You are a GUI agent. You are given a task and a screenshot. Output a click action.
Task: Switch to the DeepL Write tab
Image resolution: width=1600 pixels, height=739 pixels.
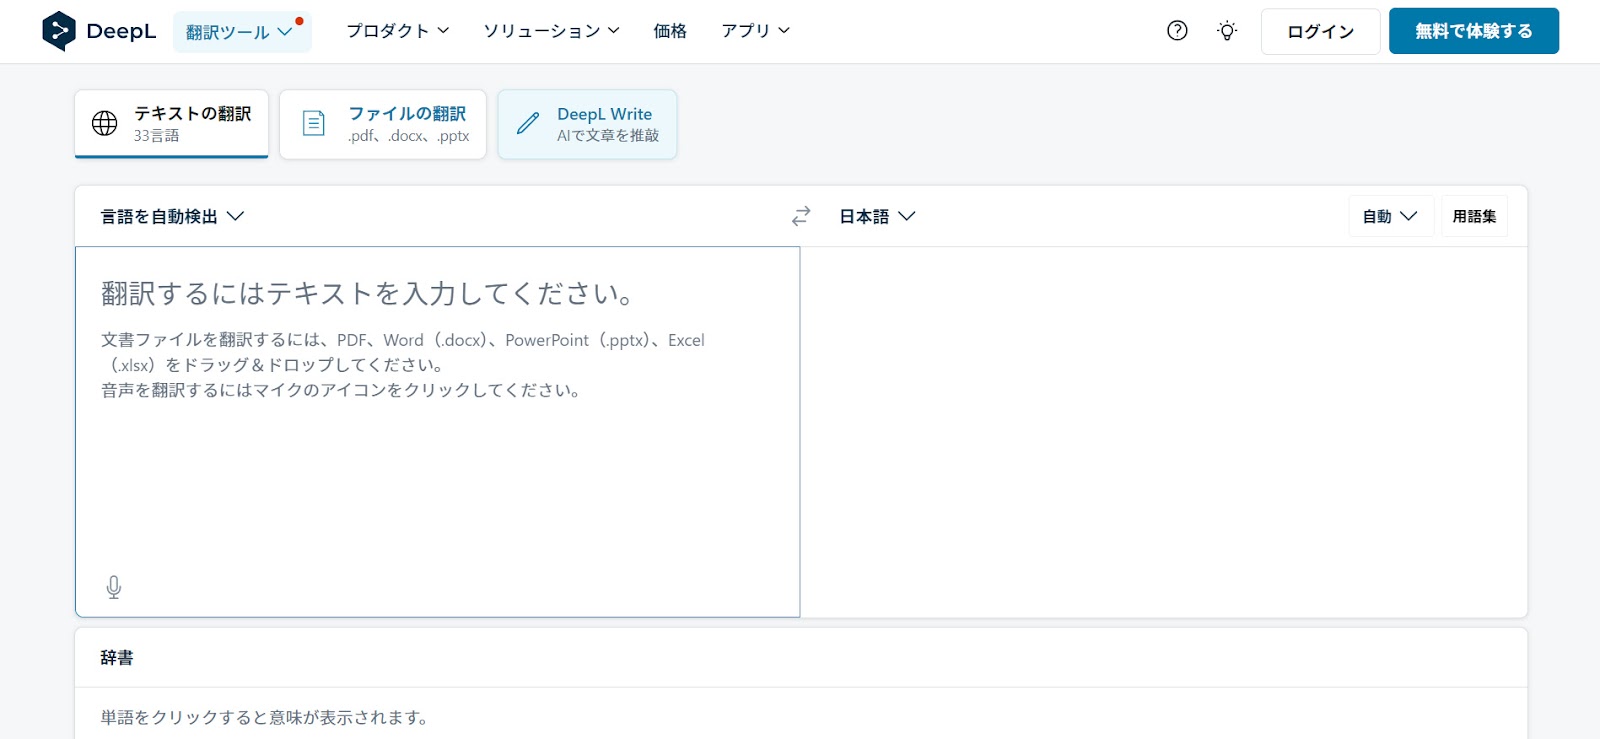(x=588, y=124)
